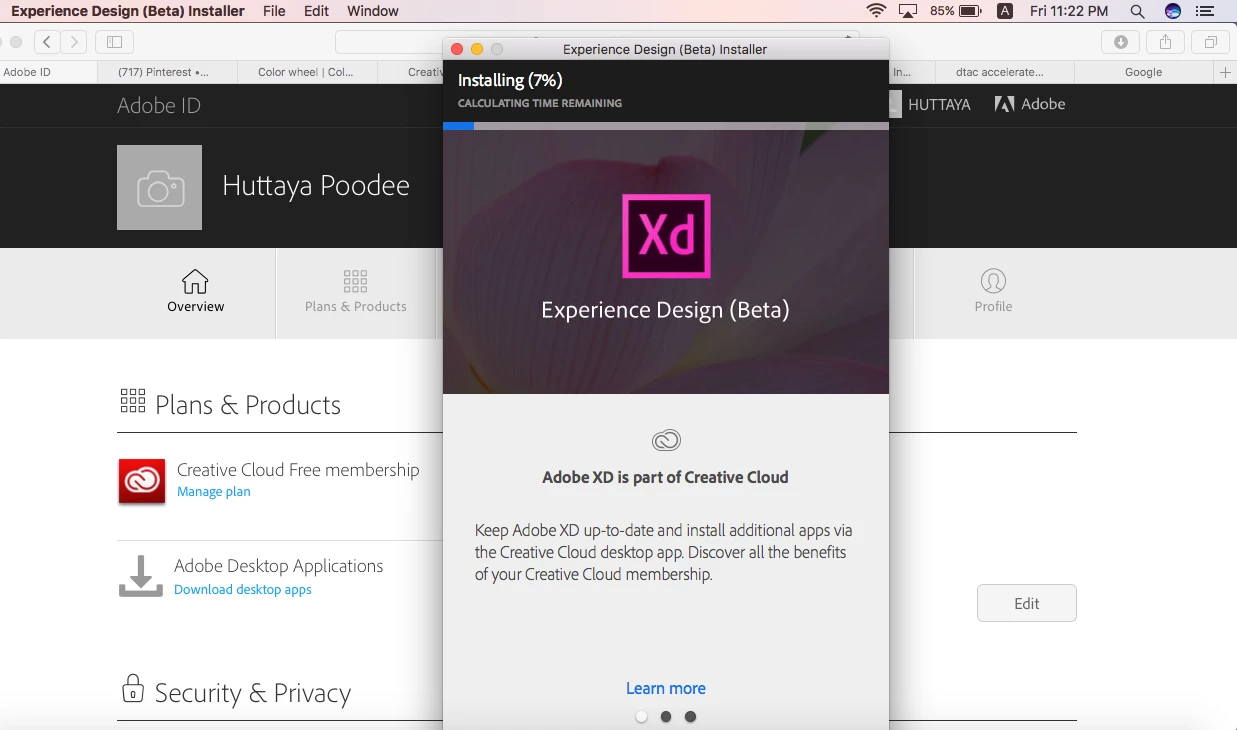Switch to the Color wheel tab
Screen dimensions: 1237x730
(308, 72)
